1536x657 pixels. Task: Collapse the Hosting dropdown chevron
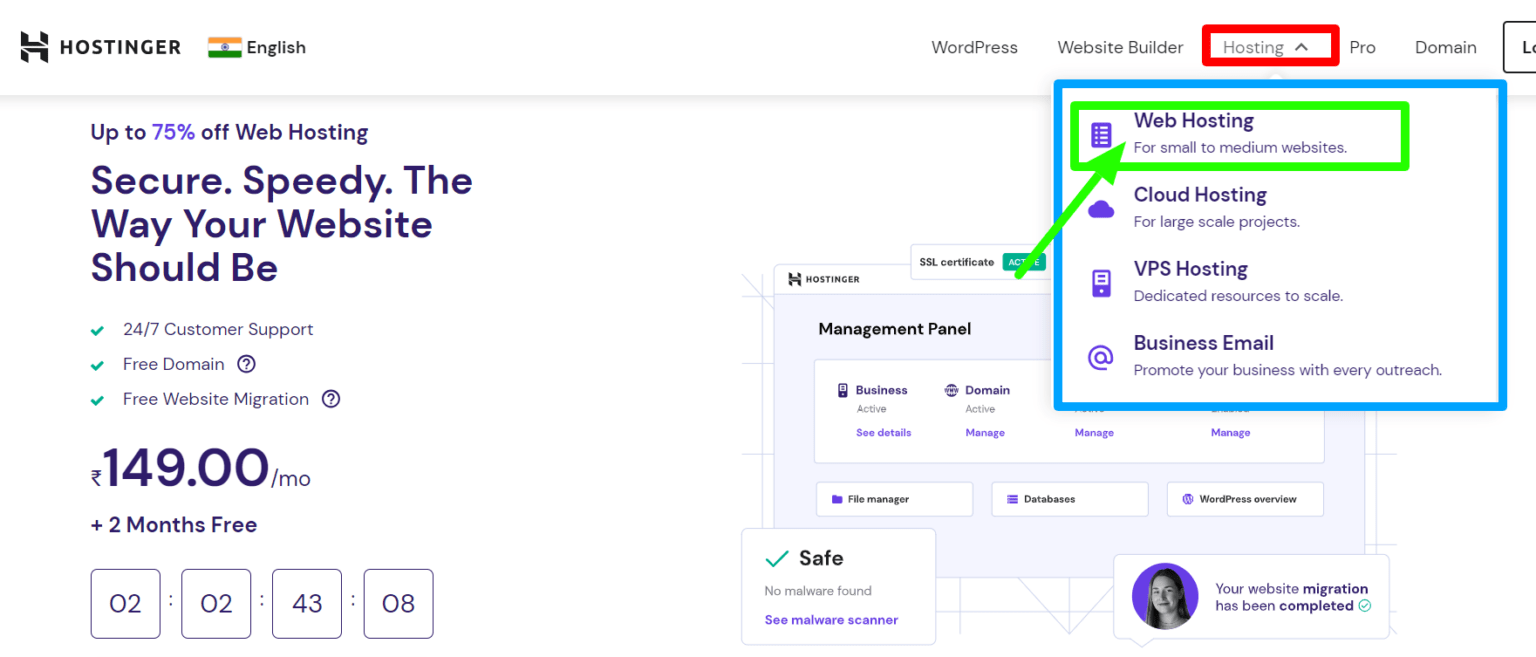[x=1302, y=46]
